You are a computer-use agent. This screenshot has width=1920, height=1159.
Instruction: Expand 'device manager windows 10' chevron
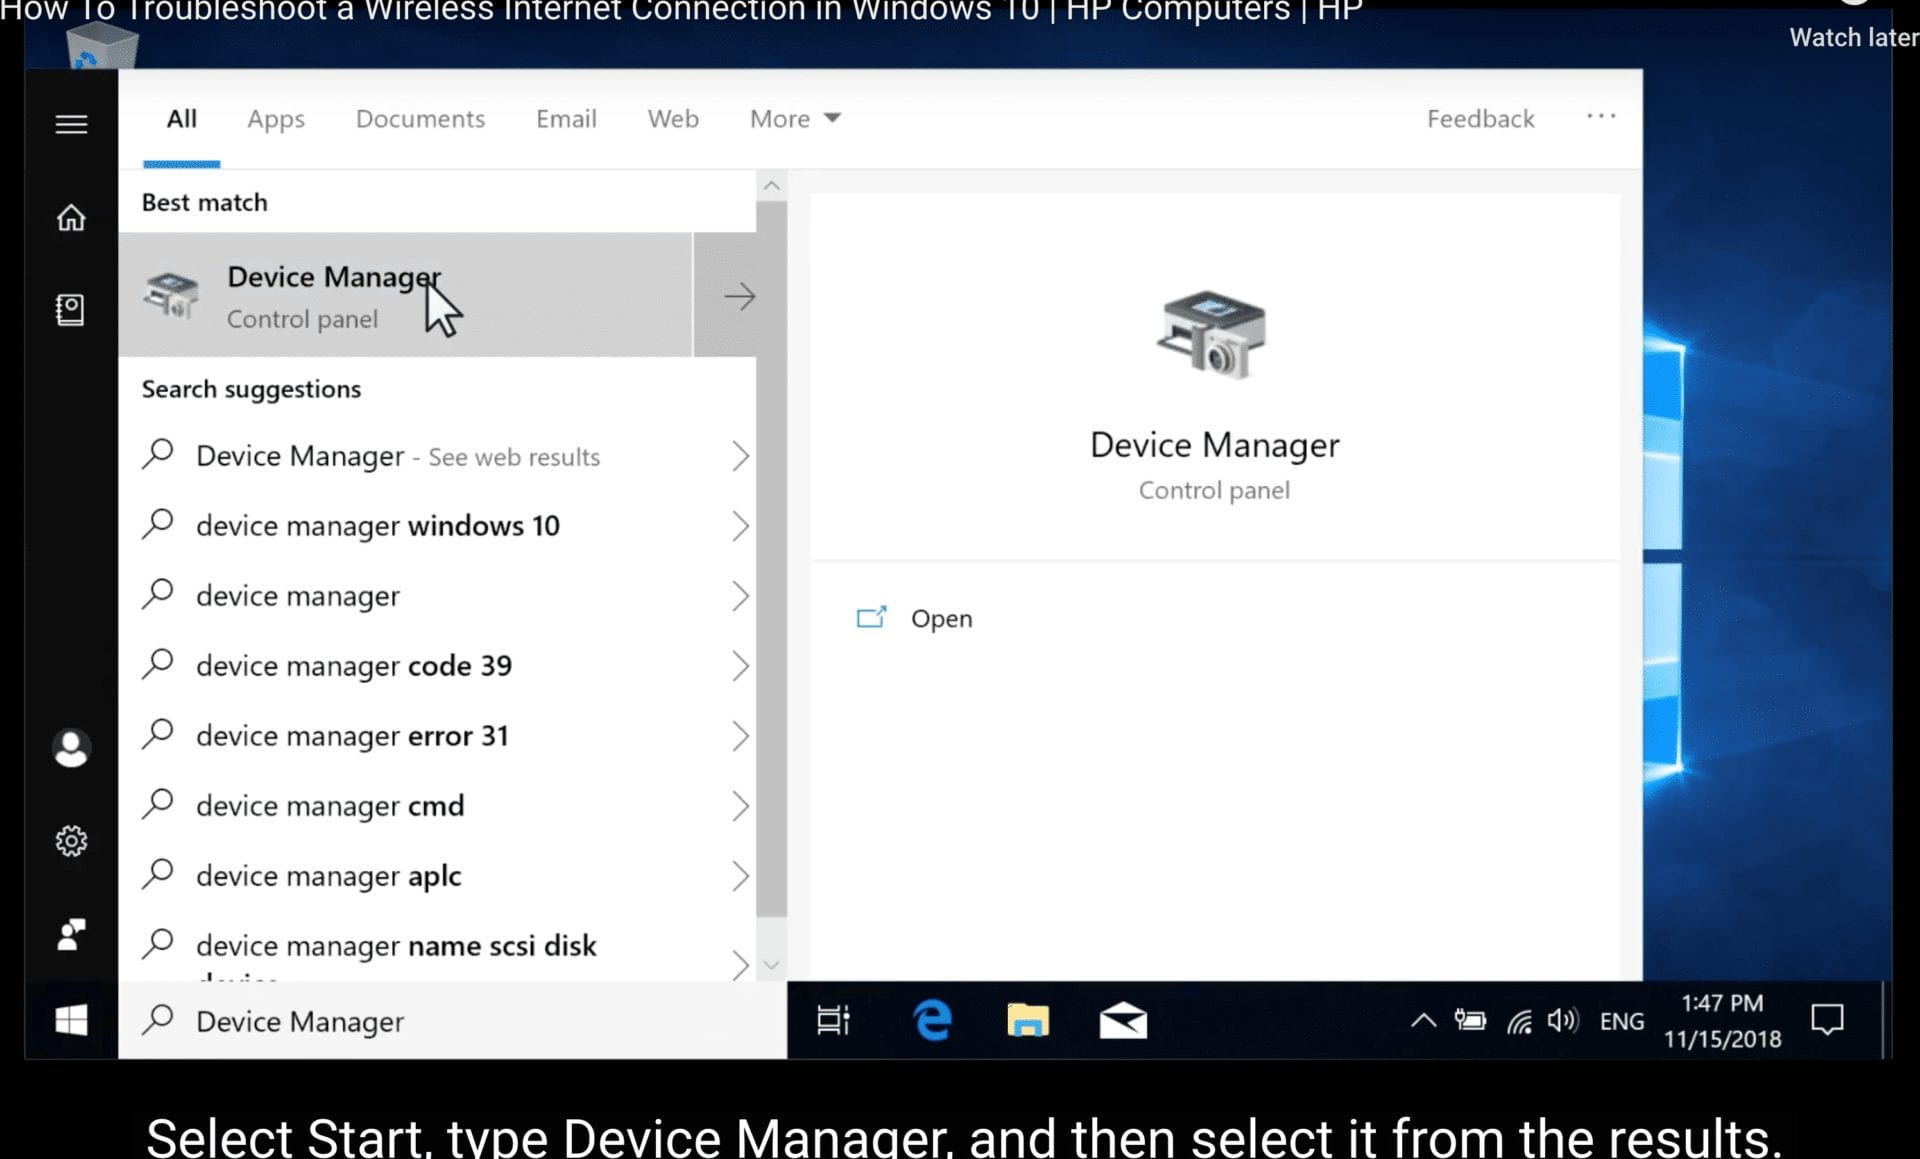coord(740,526)
